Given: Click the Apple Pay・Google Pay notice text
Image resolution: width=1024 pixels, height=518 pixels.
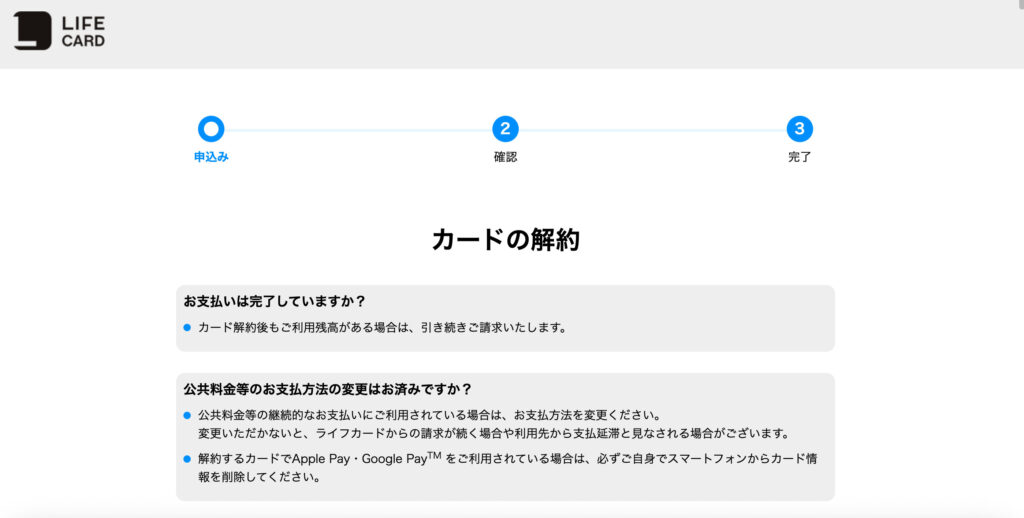Looking at the screenshot, I should (x=507, y=467).
